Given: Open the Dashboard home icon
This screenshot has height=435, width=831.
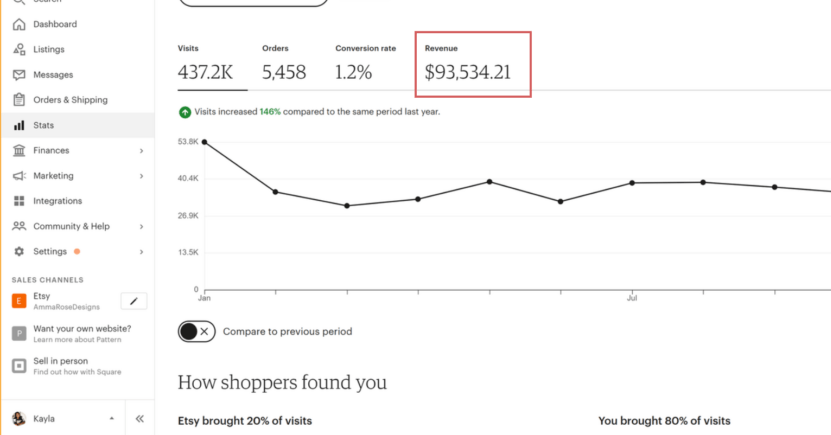Looking at the screenshot, I should coord(19,24).
